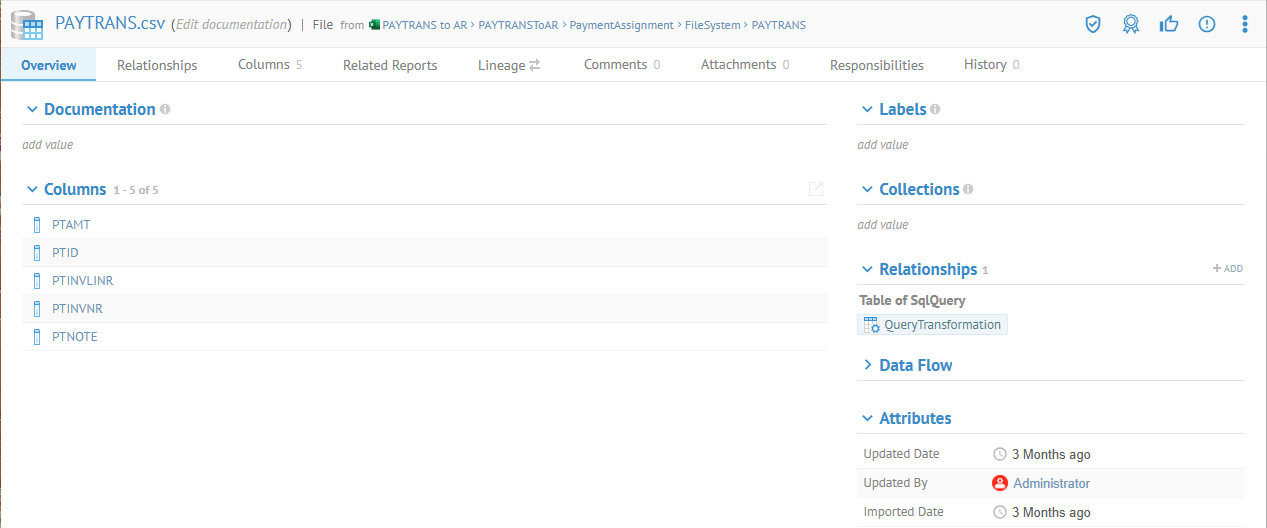This screenshot has width=1267, height=528.
Task: Click the Collections info icon
Action: pyautogui.click(x=968, y=189)
